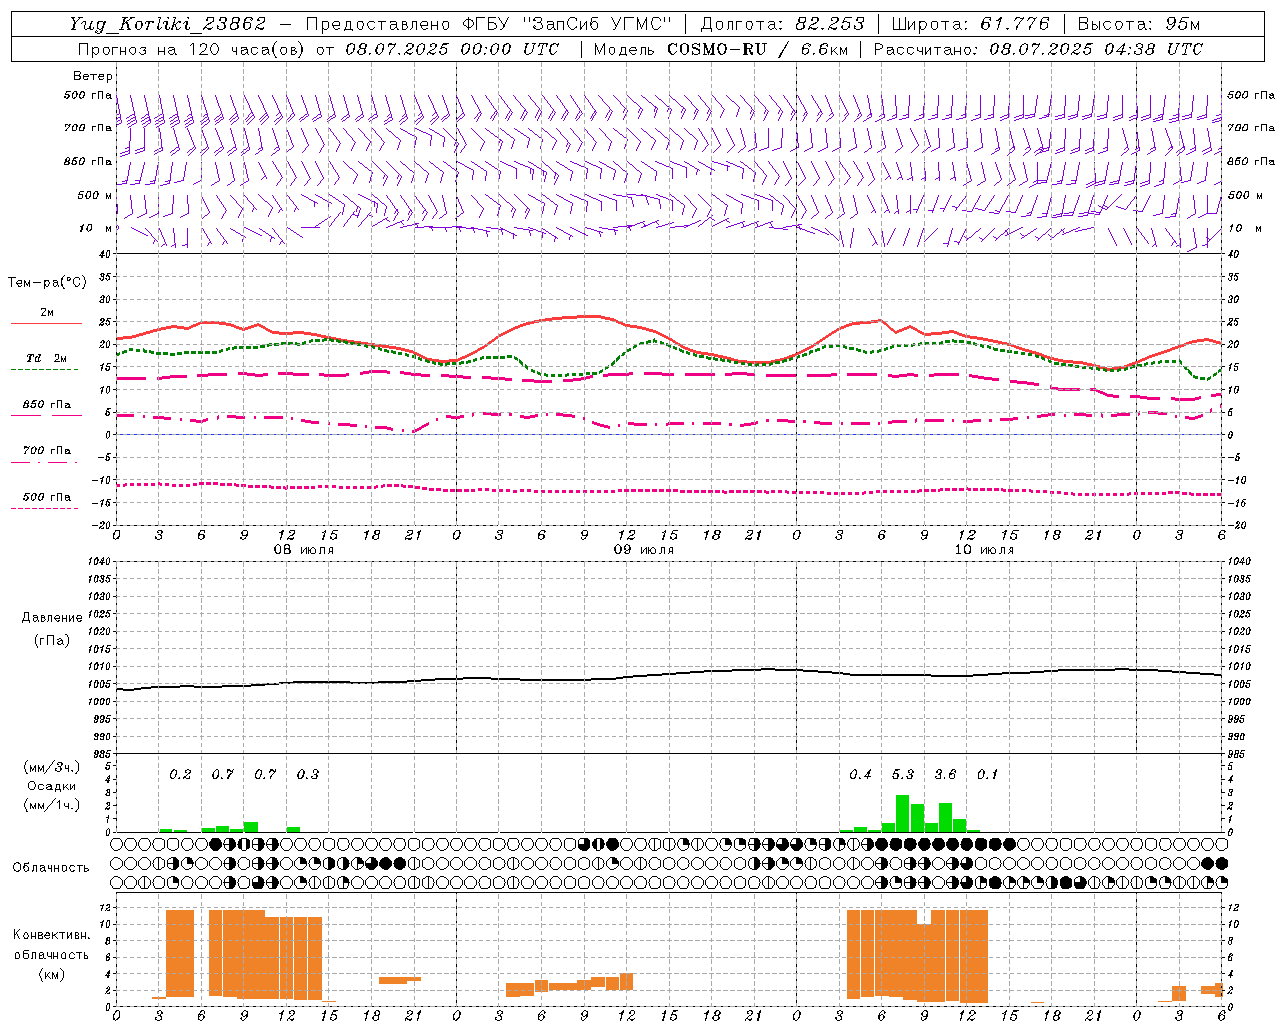Click the Облачность row label
The image size is (1280, 1024).
(x=51, y=867)
